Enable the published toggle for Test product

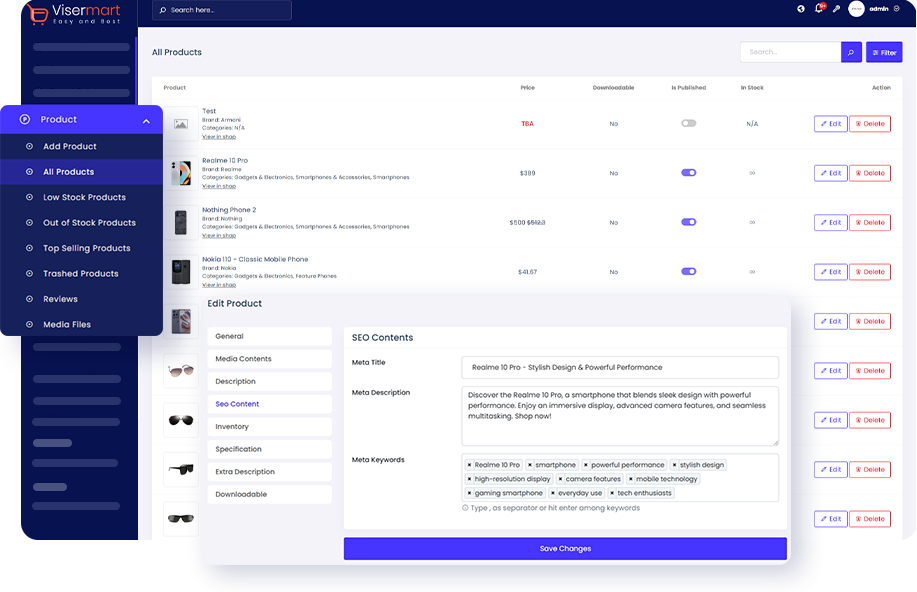click(688, 123)
